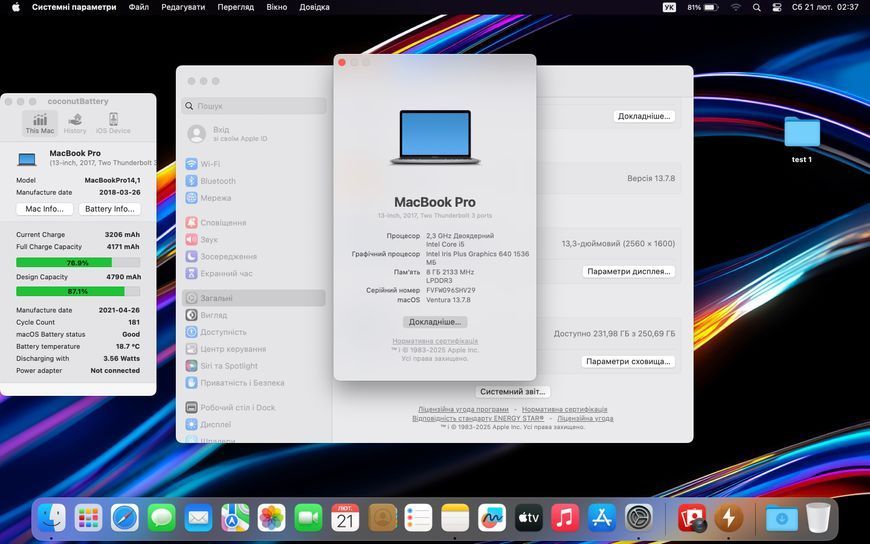This screenshot has width=870, height=544.
Task: Open History tab in coconutBattery
Action: [75, 123]
